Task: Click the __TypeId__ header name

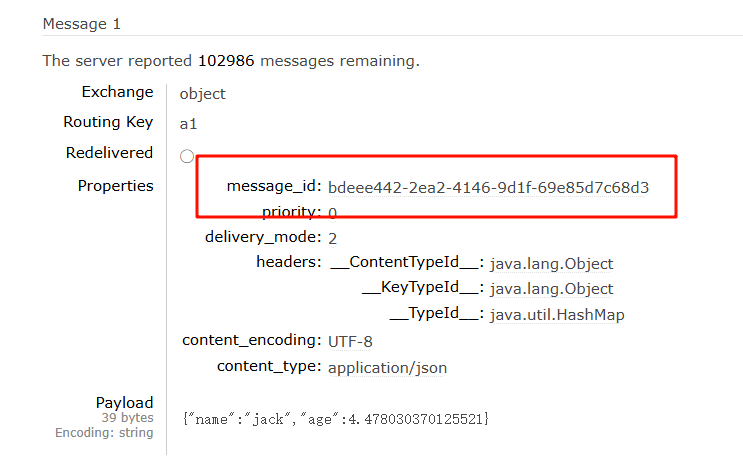Action: pos(437,315)
